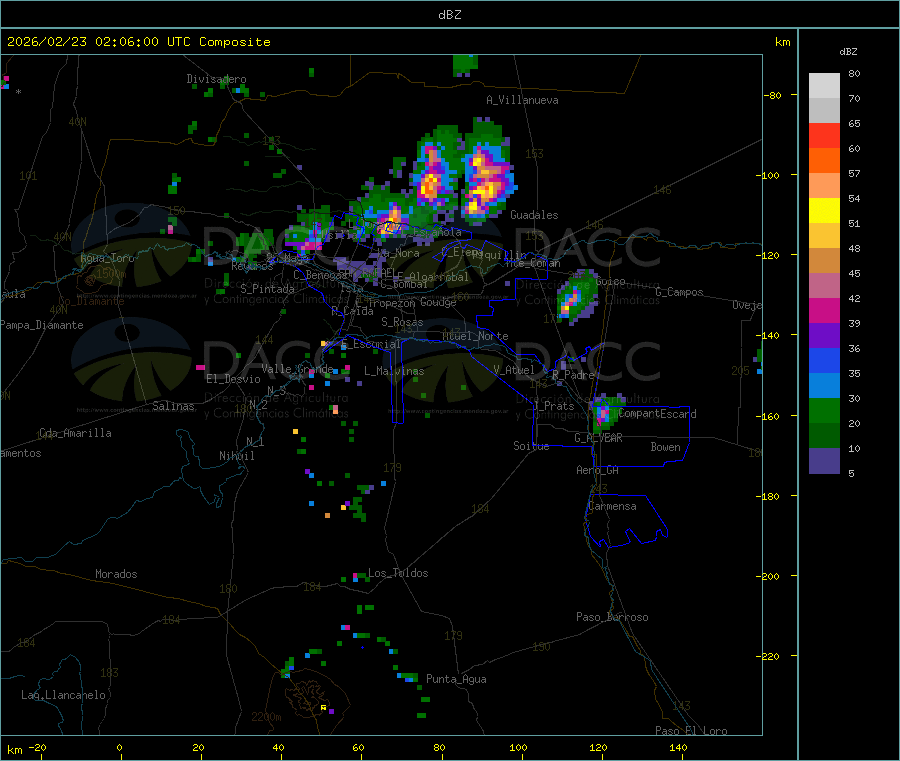Click the Punta_Agua label
900x761 pixels.
(x=456, y=679)
